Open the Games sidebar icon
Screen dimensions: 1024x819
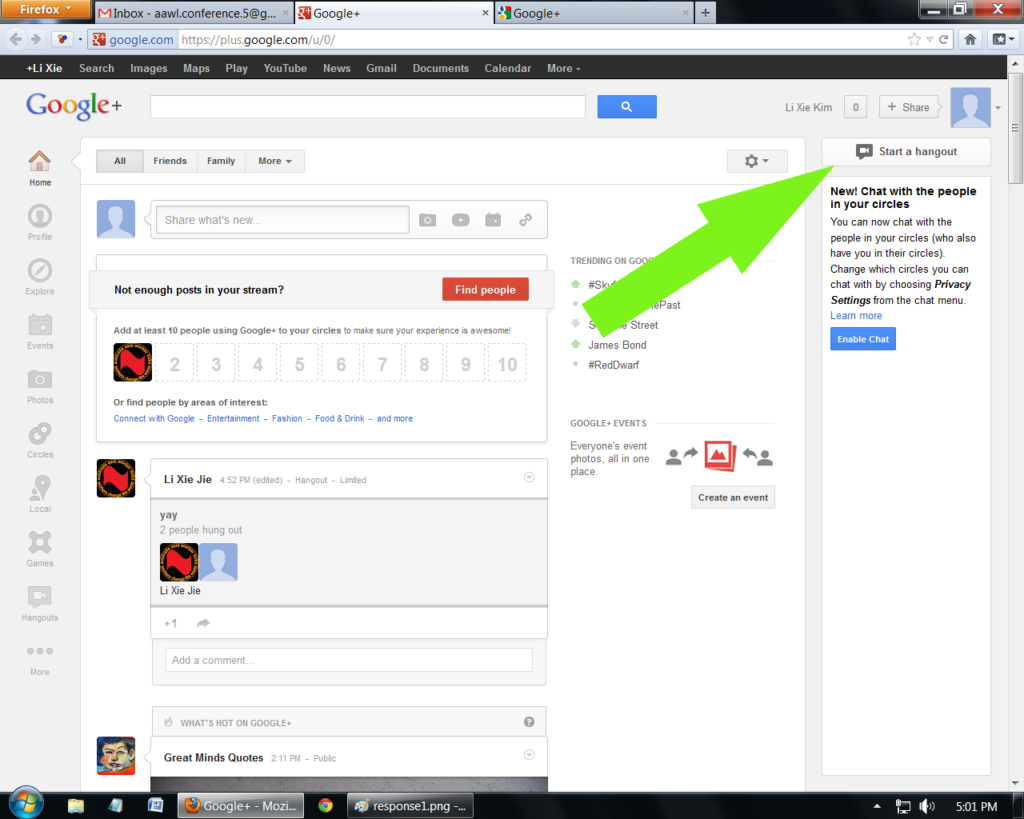pos(40,542)
